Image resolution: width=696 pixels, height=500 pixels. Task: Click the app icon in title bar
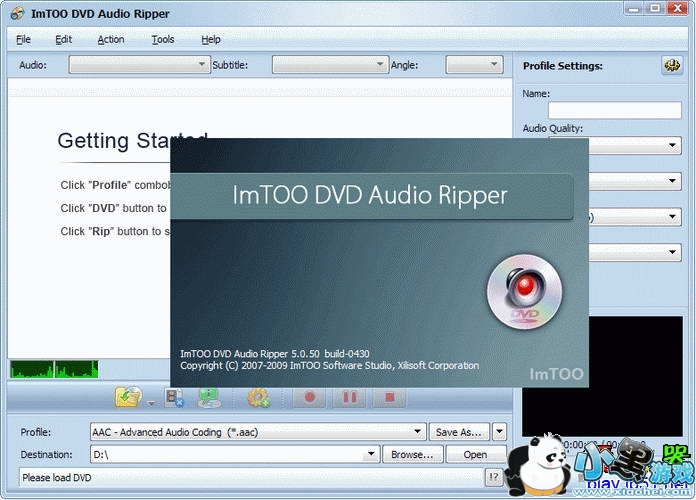coord(17,13)
